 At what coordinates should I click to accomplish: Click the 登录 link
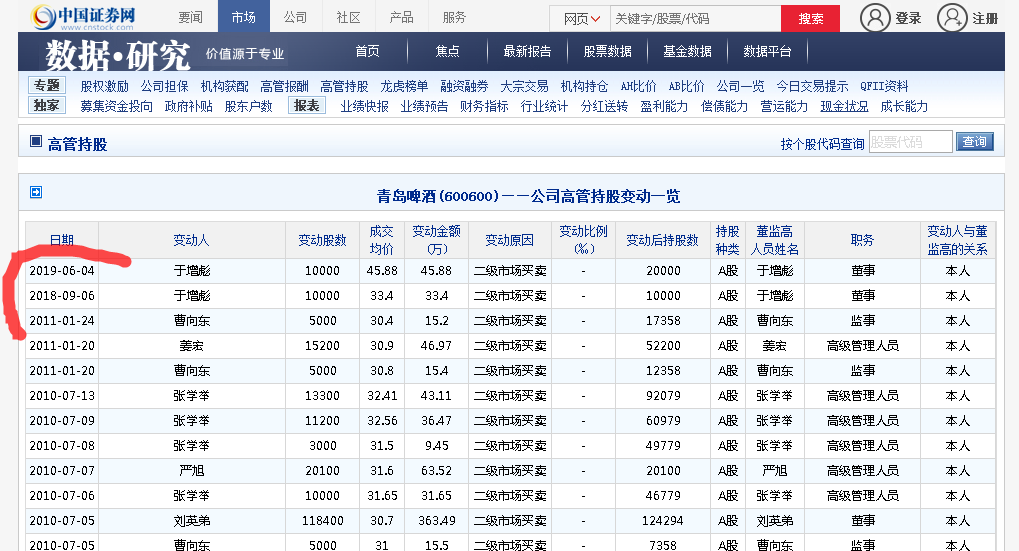[x=908, y=18]
